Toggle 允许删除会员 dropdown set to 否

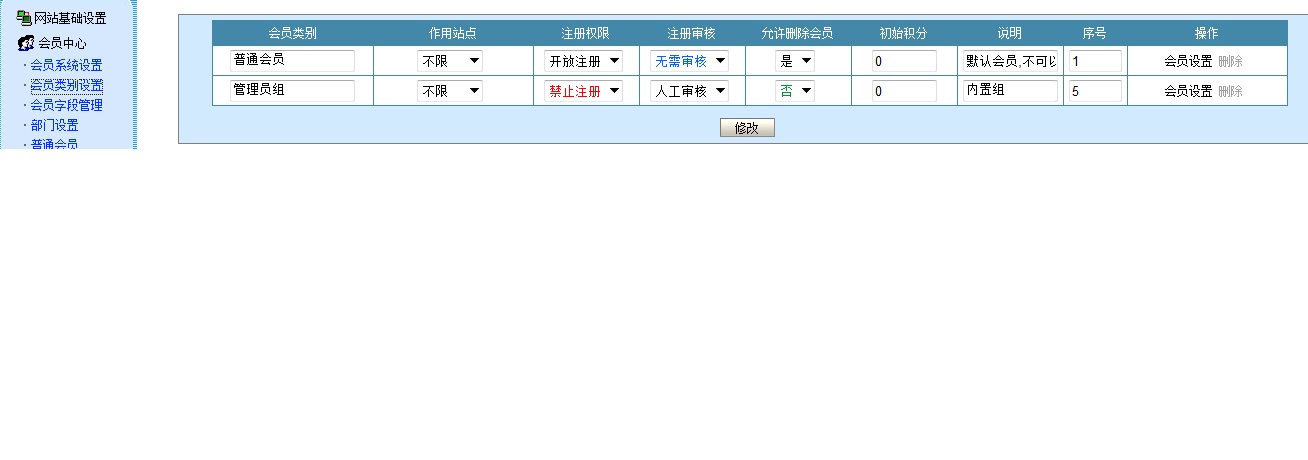click(x=795, y=91)
